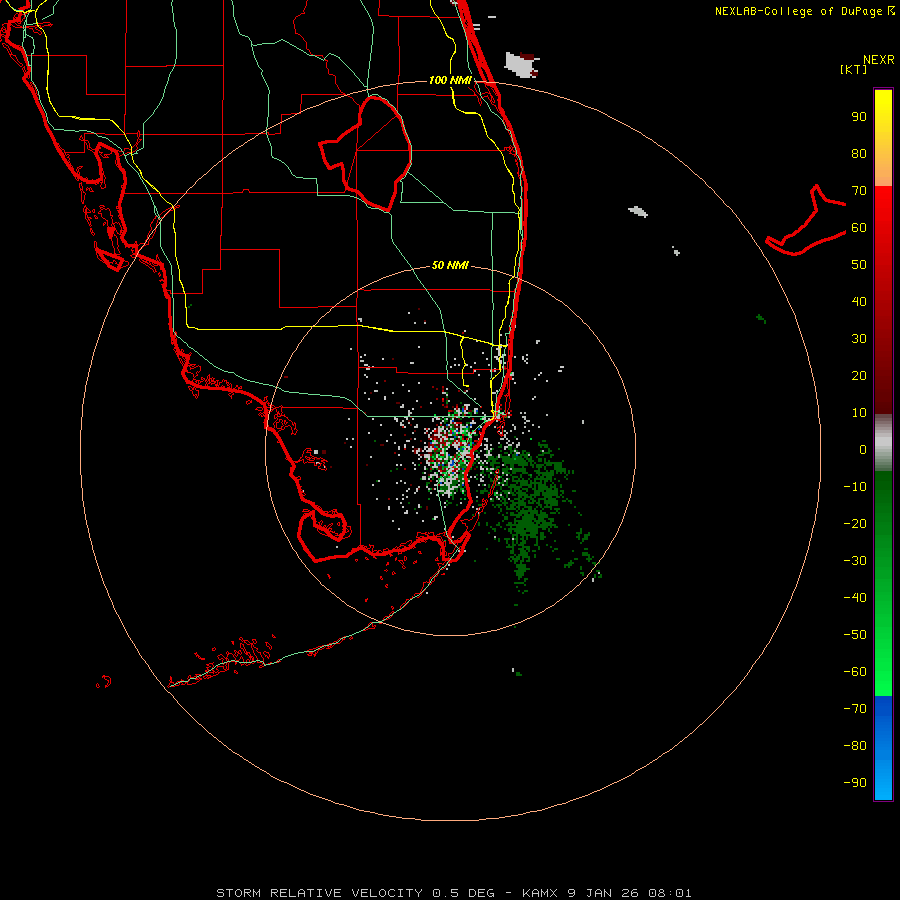This screenshot has width=900, height=900.
Task: Pick the -40 value on the velocity scale
Action: click(855, 598)
